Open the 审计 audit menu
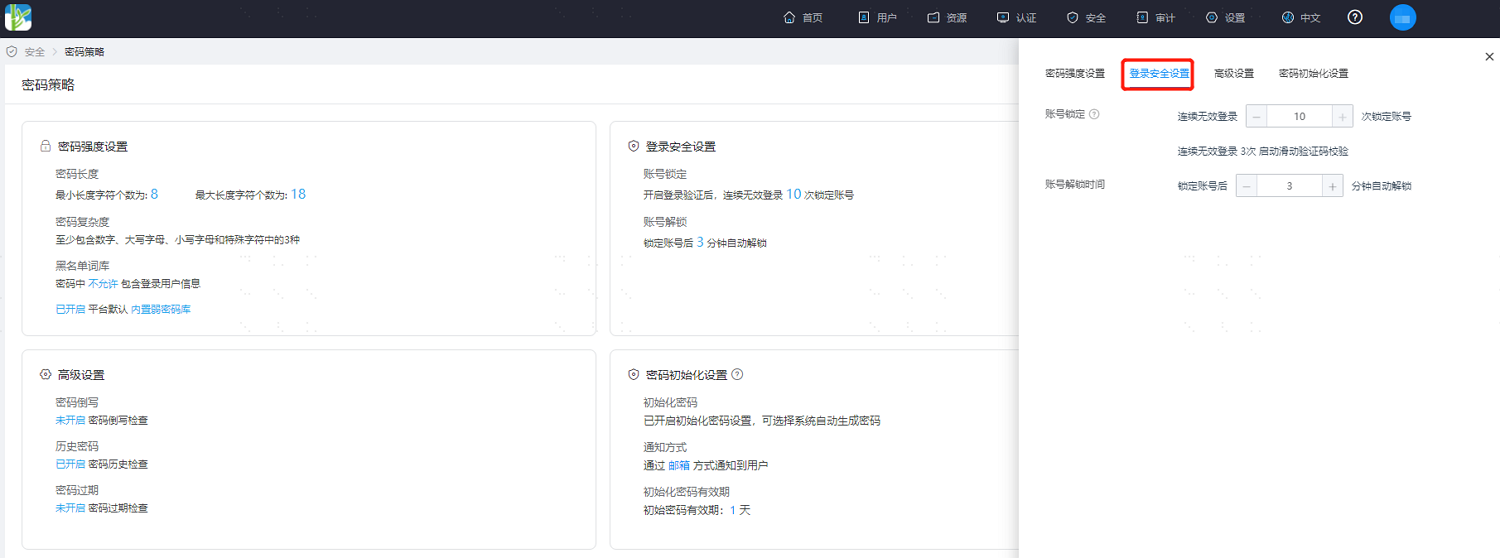This screenshot has height=558, width=1500. (x=1156, y=18)
